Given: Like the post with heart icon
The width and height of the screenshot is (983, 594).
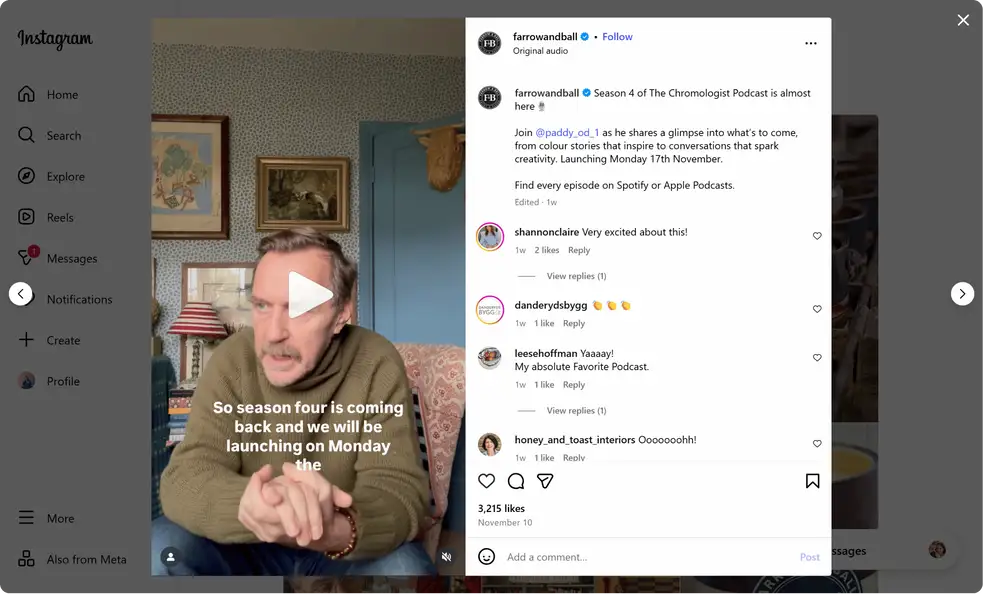Looking at the screenshot, I should (x=486, y=481).
